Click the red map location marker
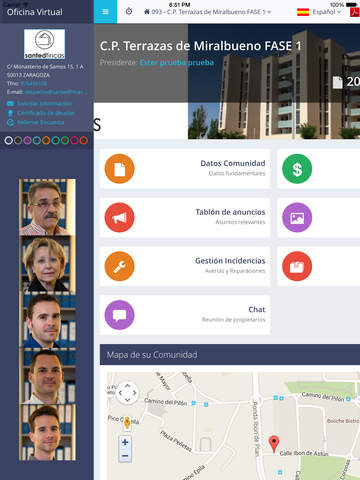The height and width of the screenshot is (480, 360). (274, 444)
